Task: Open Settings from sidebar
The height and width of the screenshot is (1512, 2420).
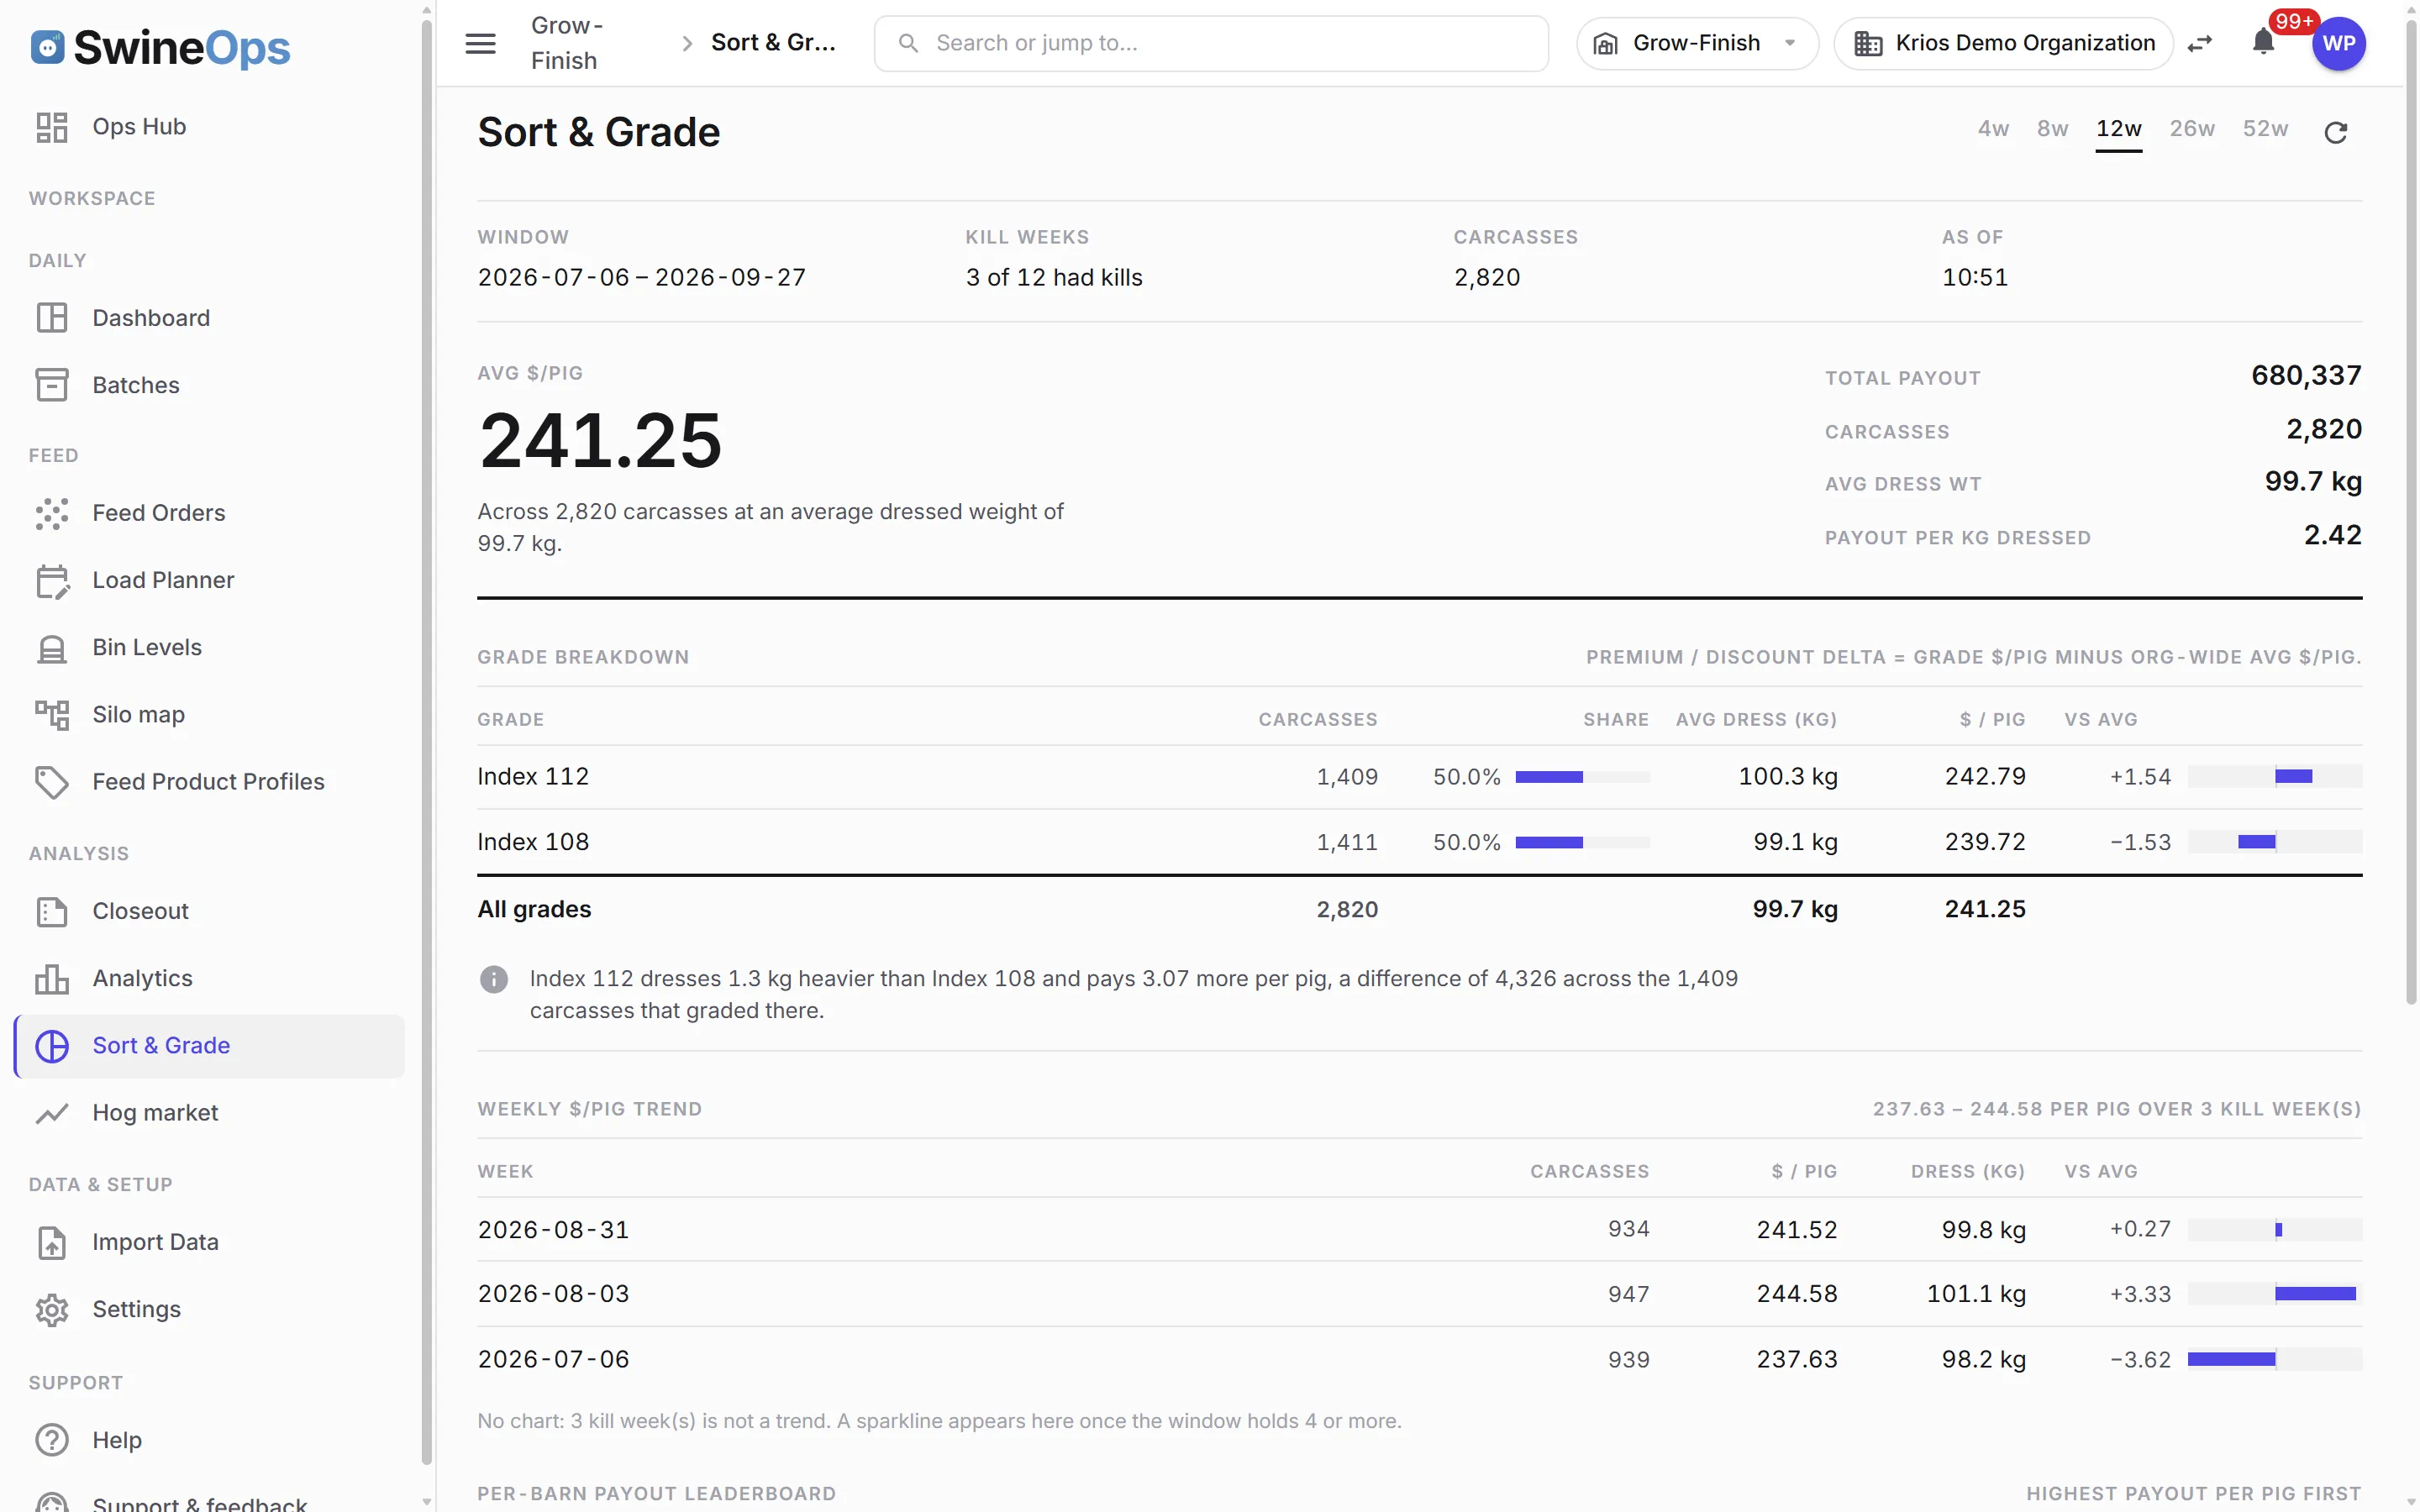Action: point(208,1309)
